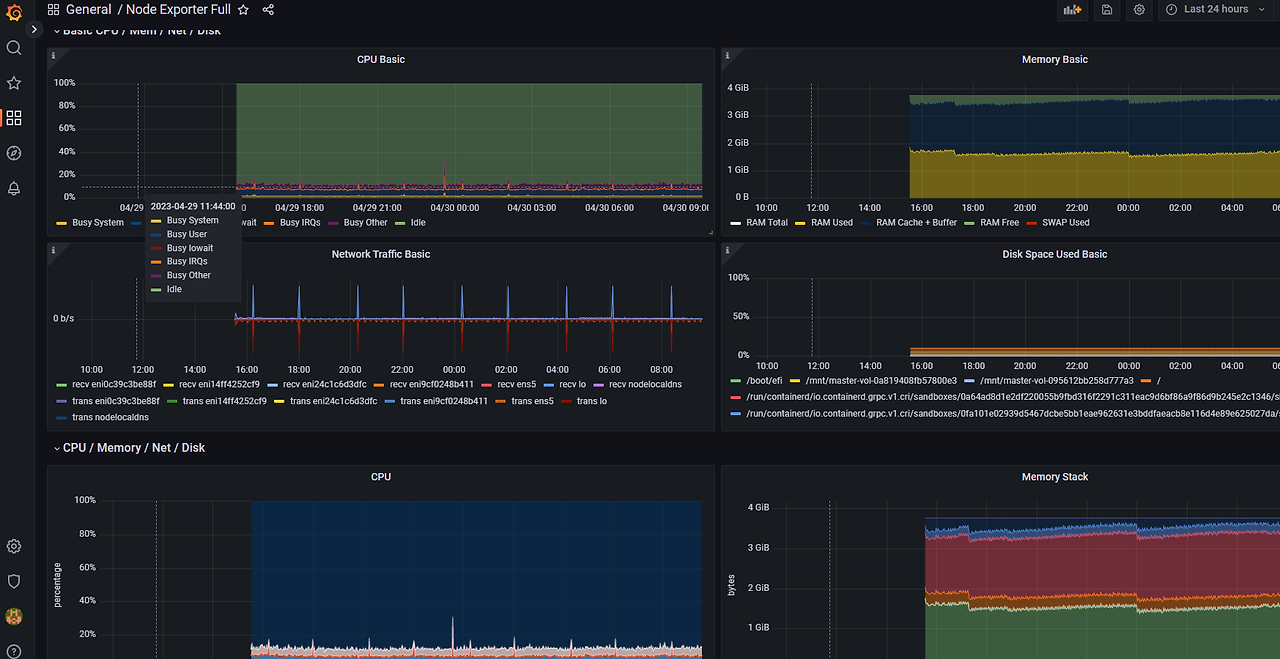The width and height of the screenshot is (1280, 659).
Task: Save the dashboard using the floppy disk icon
Action: pos(1106,10)
